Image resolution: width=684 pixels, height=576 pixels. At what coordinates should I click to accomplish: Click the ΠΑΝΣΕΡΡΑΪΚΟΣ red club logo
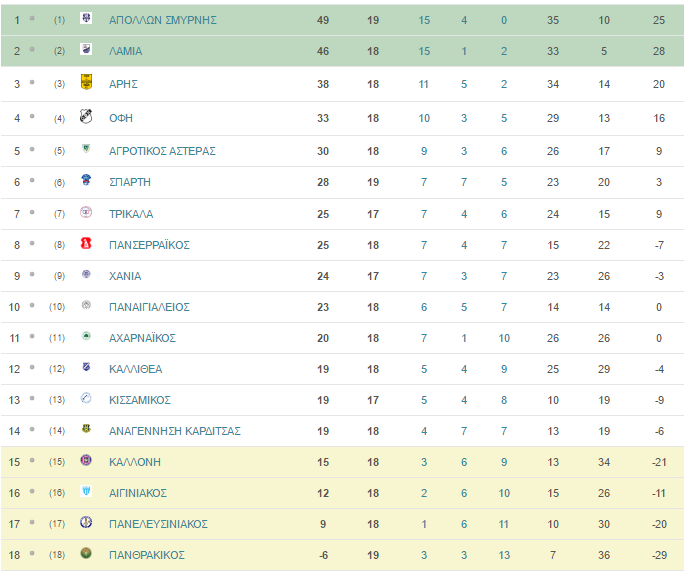click(x=86, y=243)
